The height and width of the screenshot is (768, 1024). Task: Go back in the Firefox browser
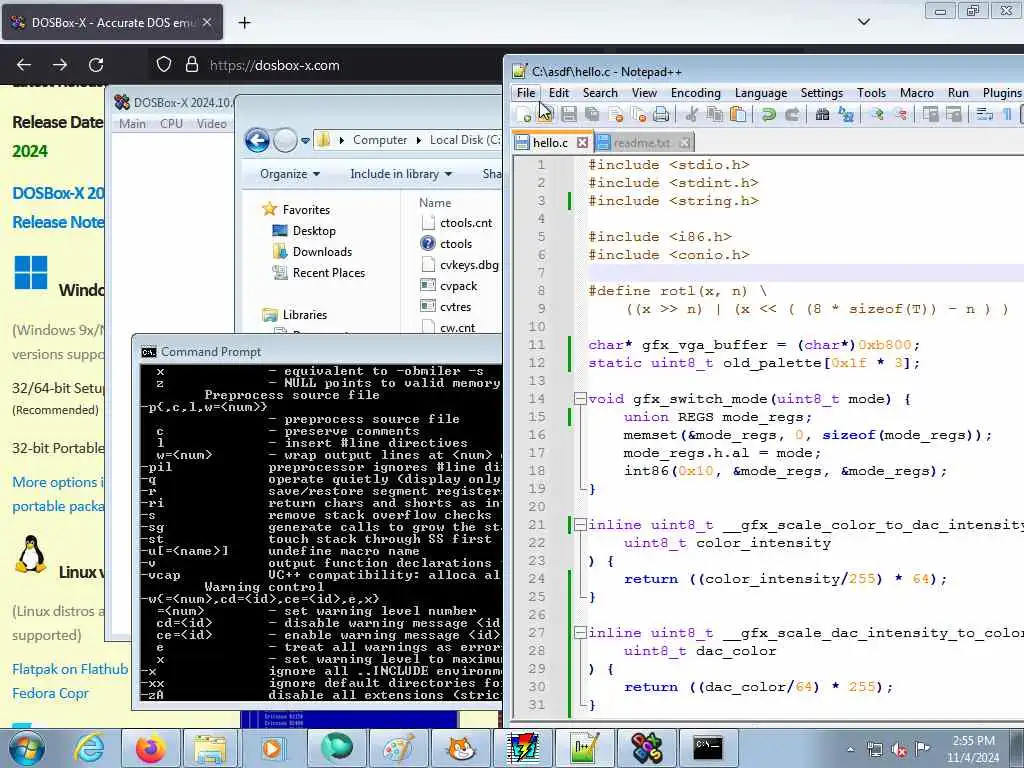(x=24, y=65)
